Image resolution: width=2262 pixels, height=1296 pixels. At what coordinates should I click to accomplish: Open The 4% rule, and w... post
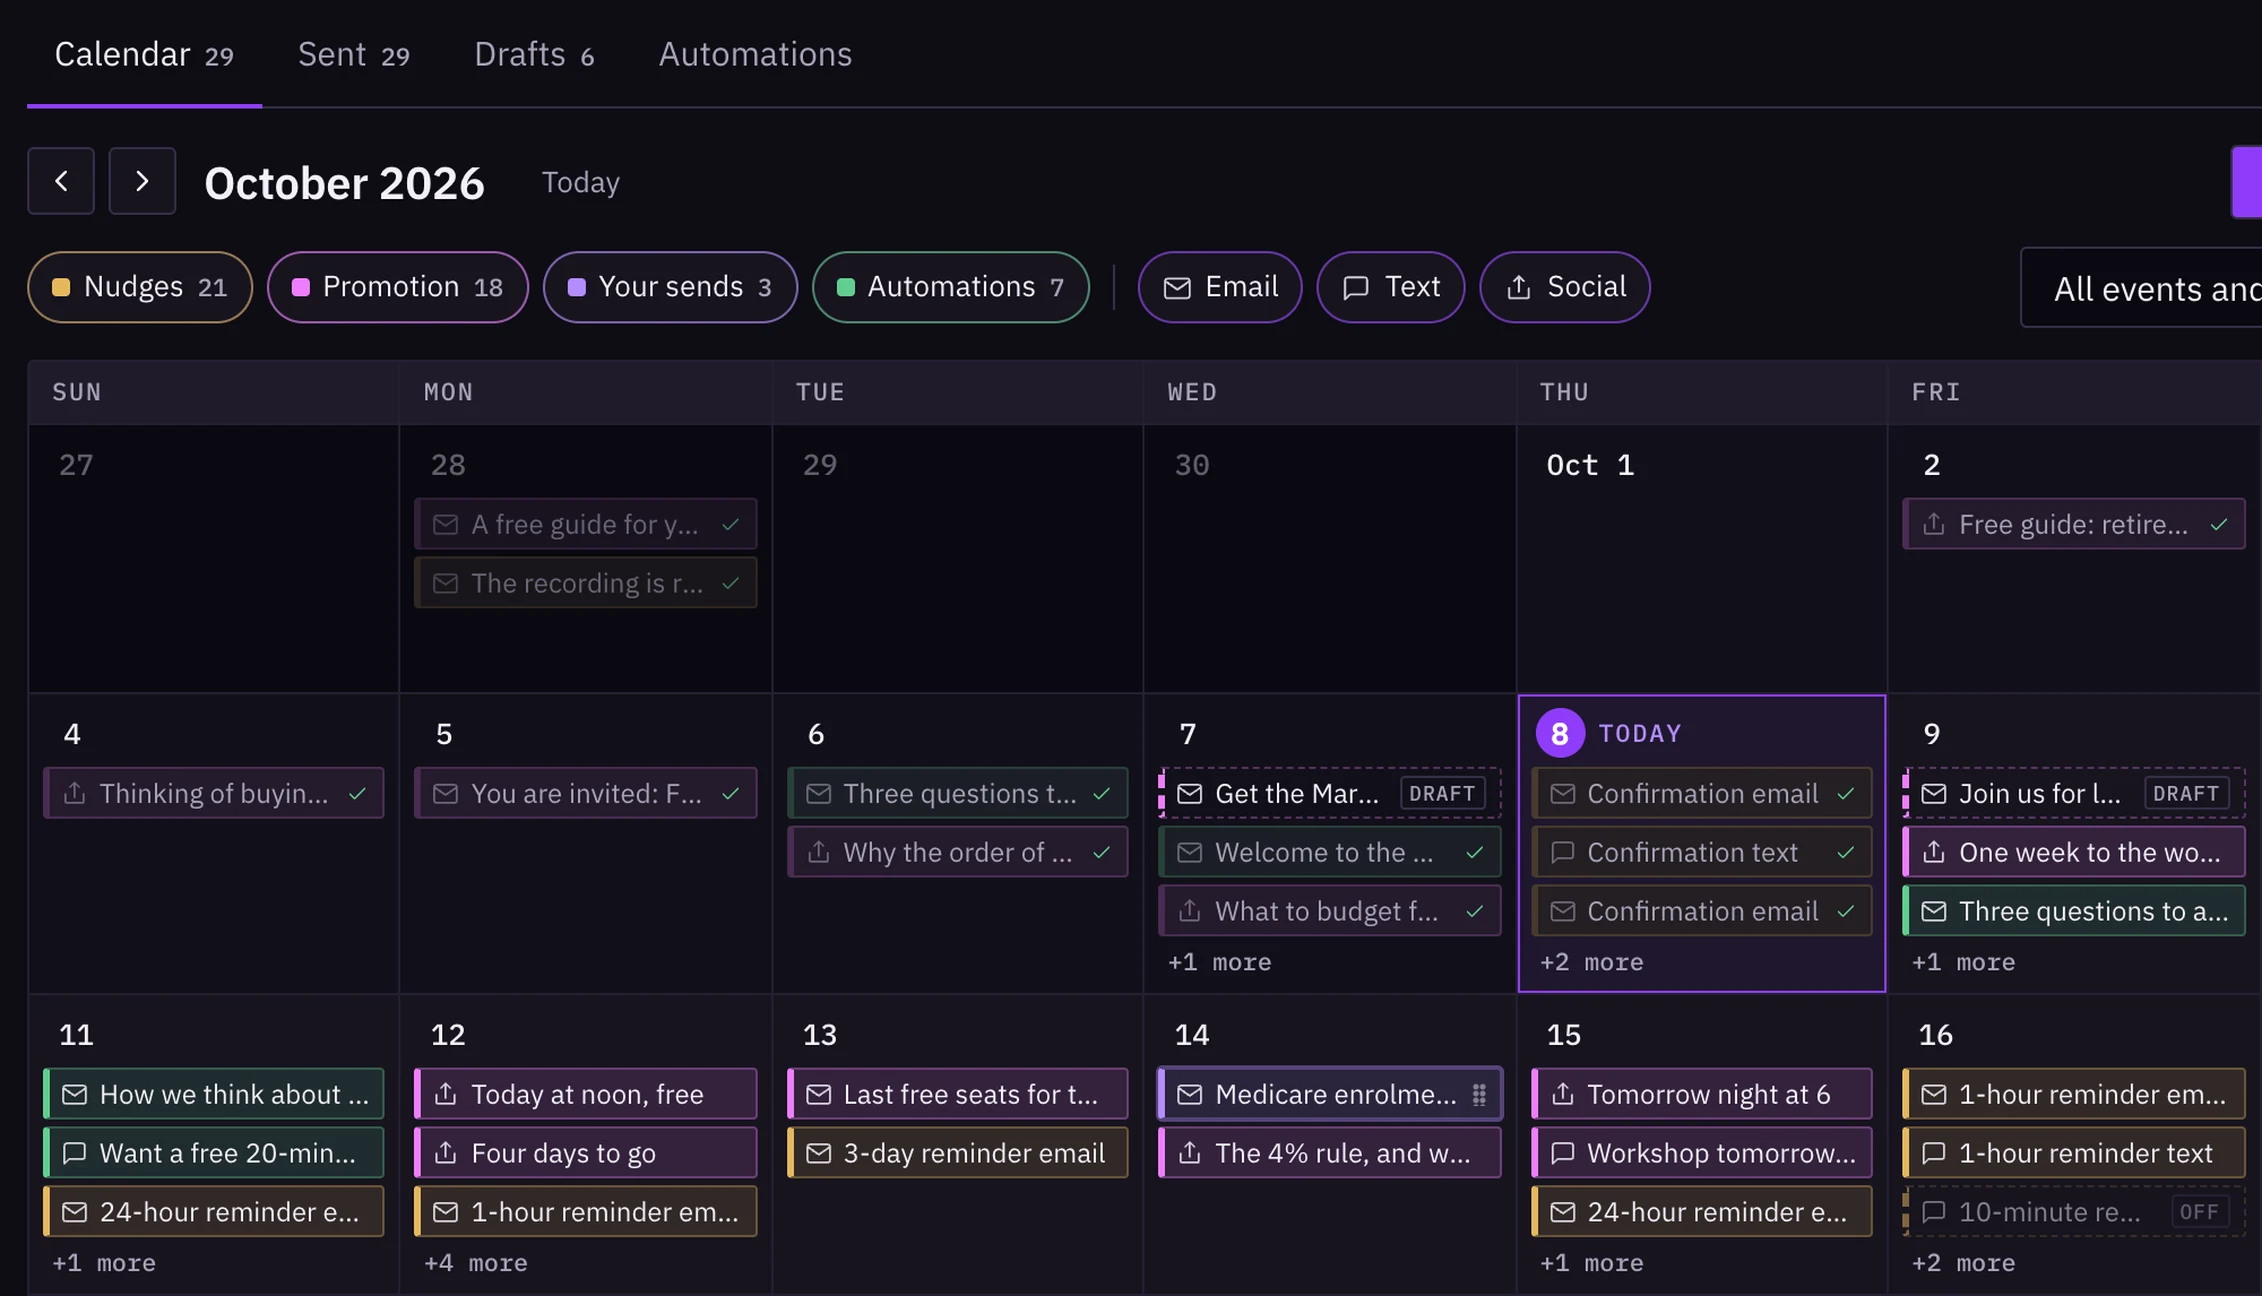pos(1330,1153)
